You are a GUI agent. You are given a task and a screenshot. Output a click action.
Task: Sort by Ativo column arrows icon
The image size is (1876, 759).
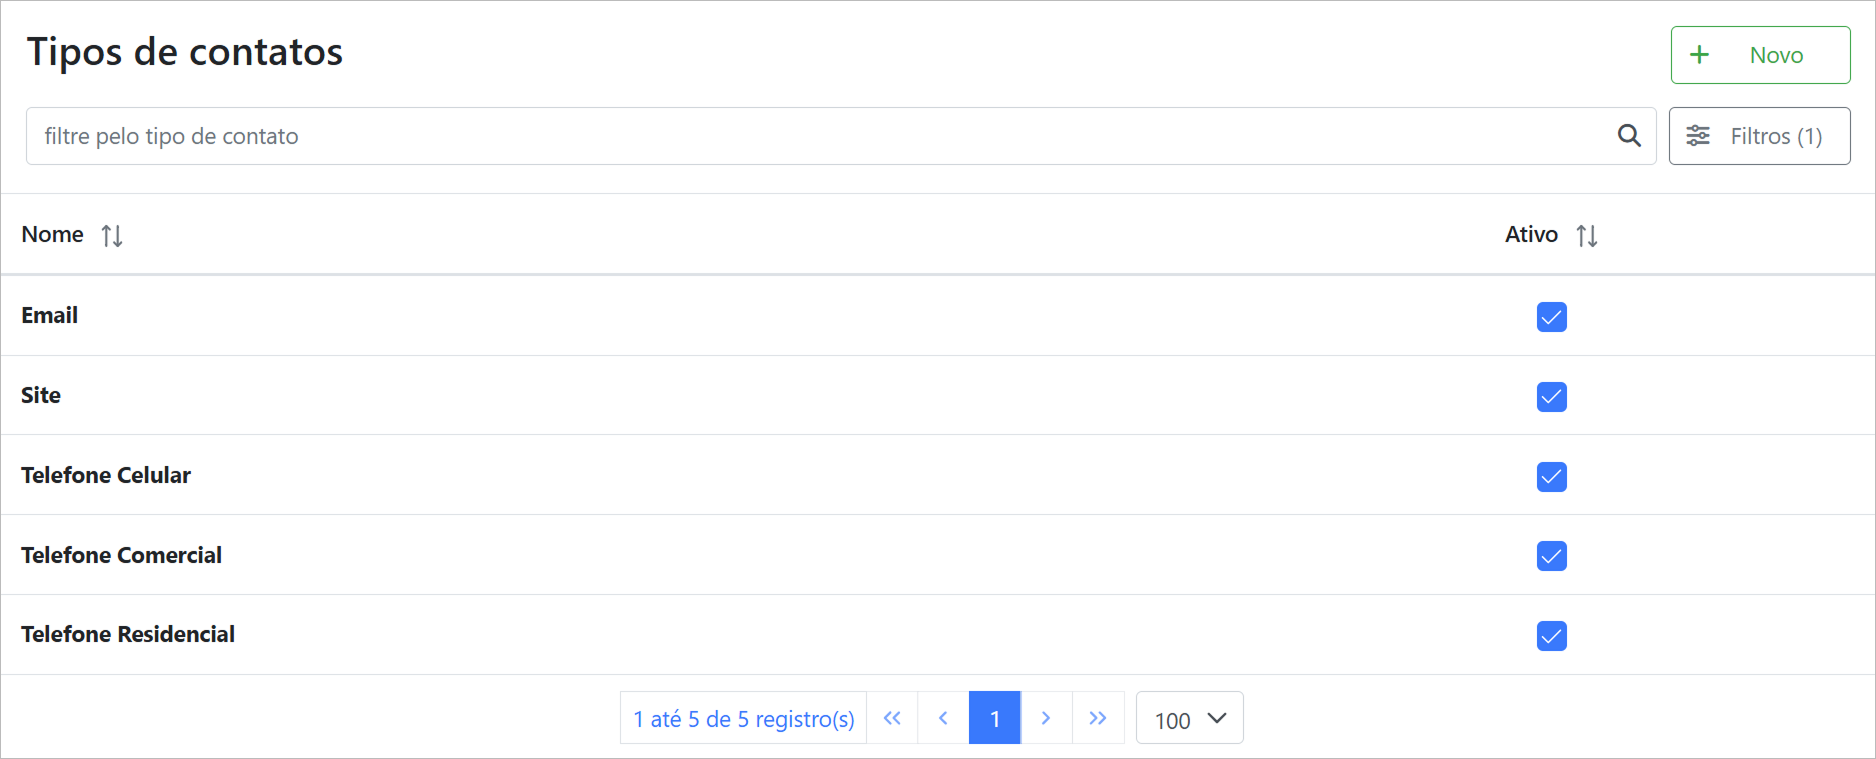pos(1587,236)
